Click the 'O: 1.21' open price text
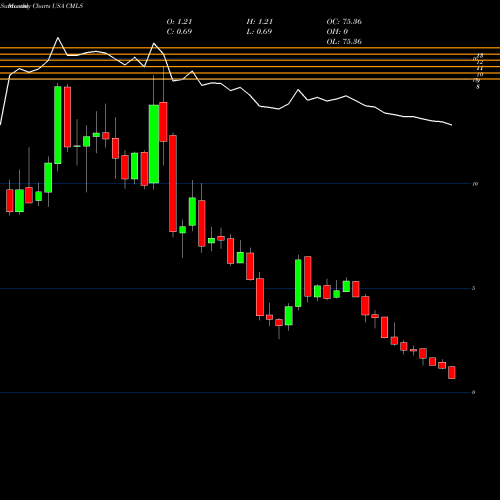The width and height of the screenshot is (500, 500). 179,22
